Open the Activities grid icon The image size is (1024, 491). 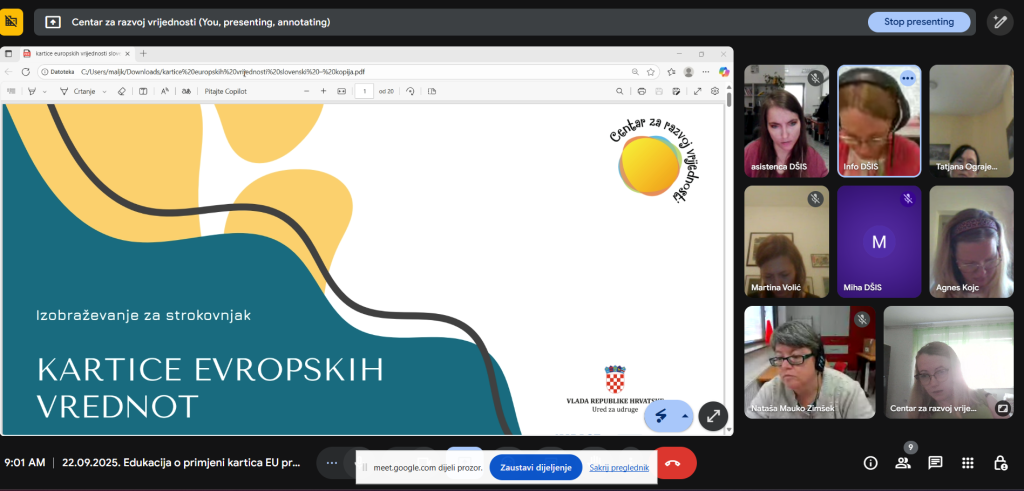pyautogui.click(x=968, y=463)
